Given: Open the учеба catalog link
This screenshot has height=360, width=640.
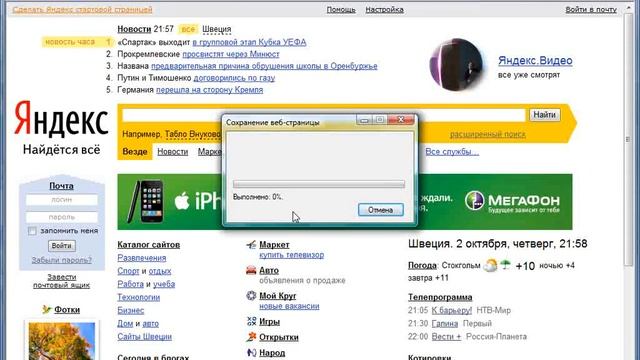Looking at the screenshot, I should click(164, 284).
